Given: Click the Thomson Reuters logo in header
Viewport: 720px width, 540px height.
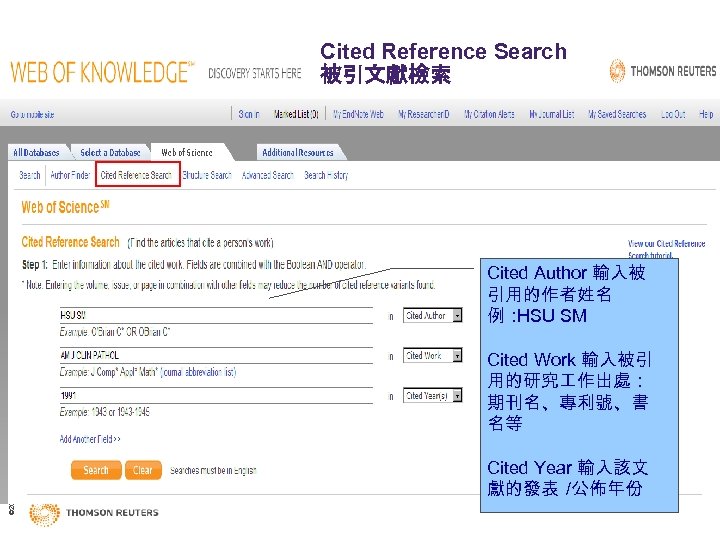Looking at the screenshot, I should [663, 71].
